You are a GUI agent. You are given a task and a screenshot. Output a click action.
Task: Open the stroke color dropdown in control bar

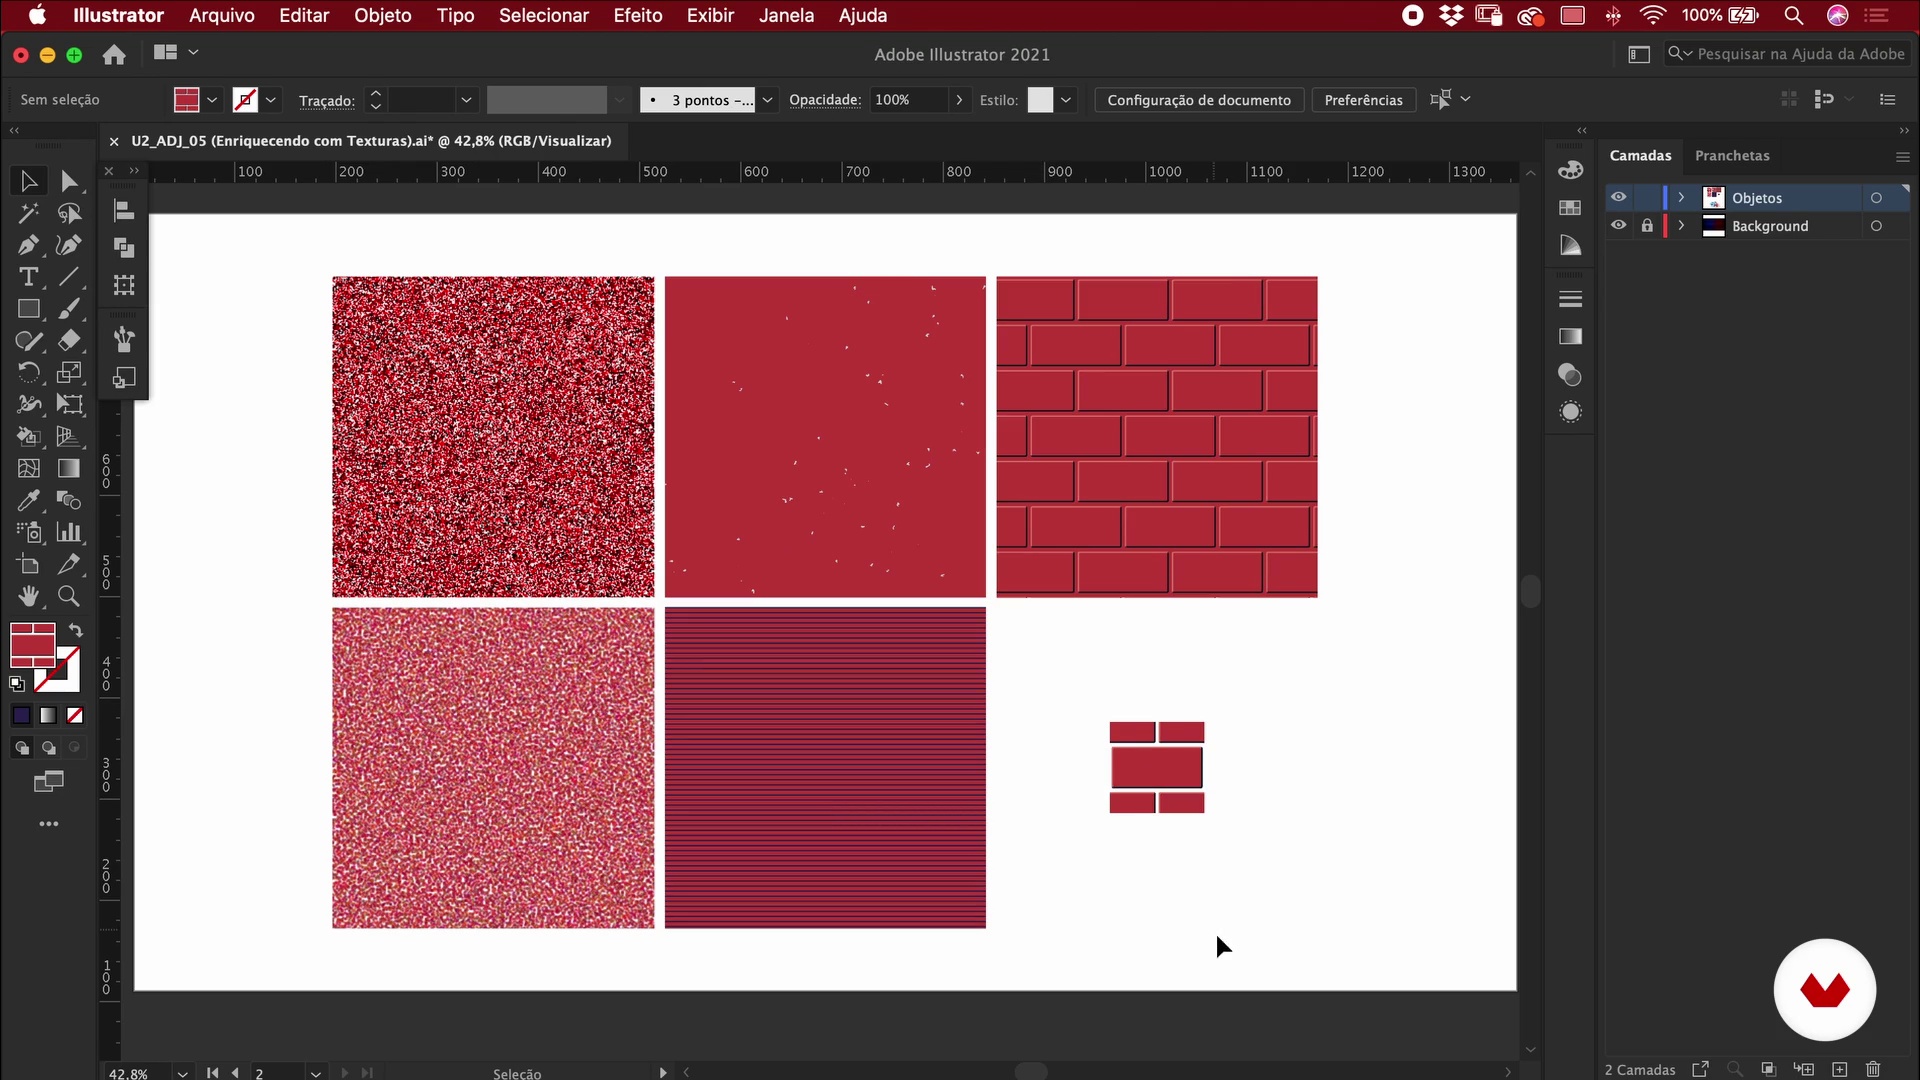click(270, 100)
